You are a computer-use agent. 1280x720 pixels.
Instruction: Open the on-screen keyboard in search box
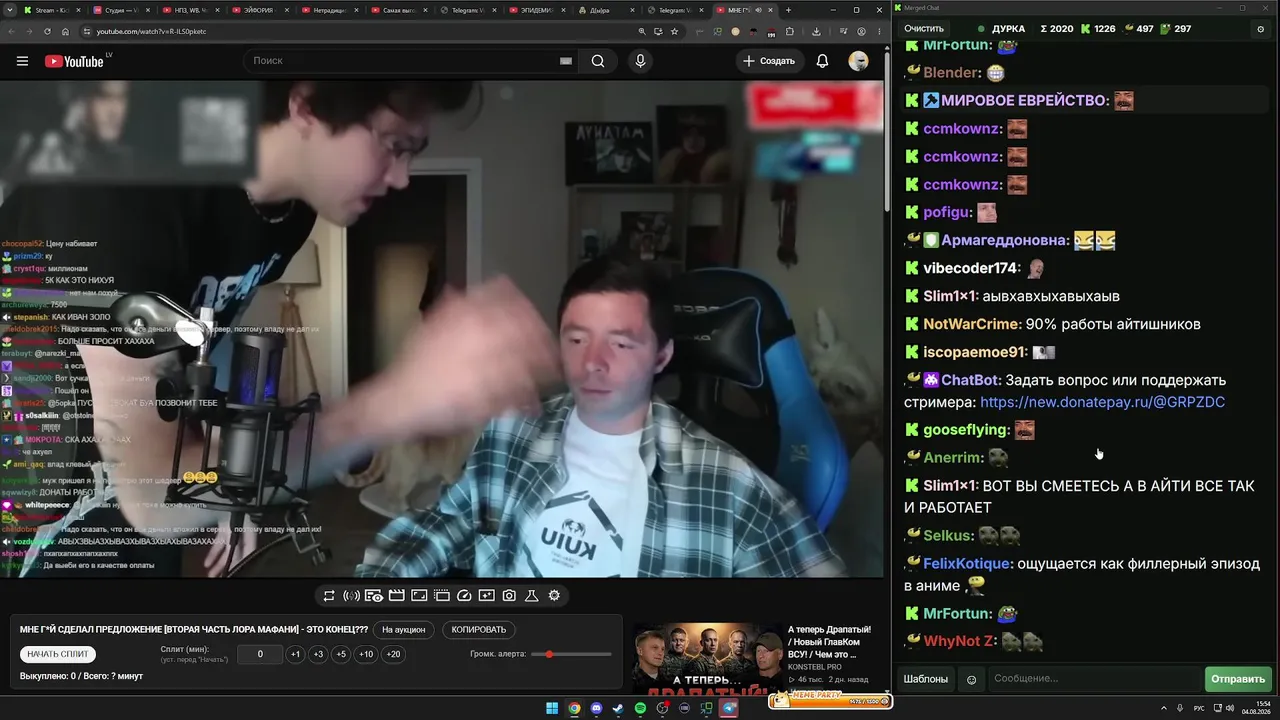pos(565,61)
